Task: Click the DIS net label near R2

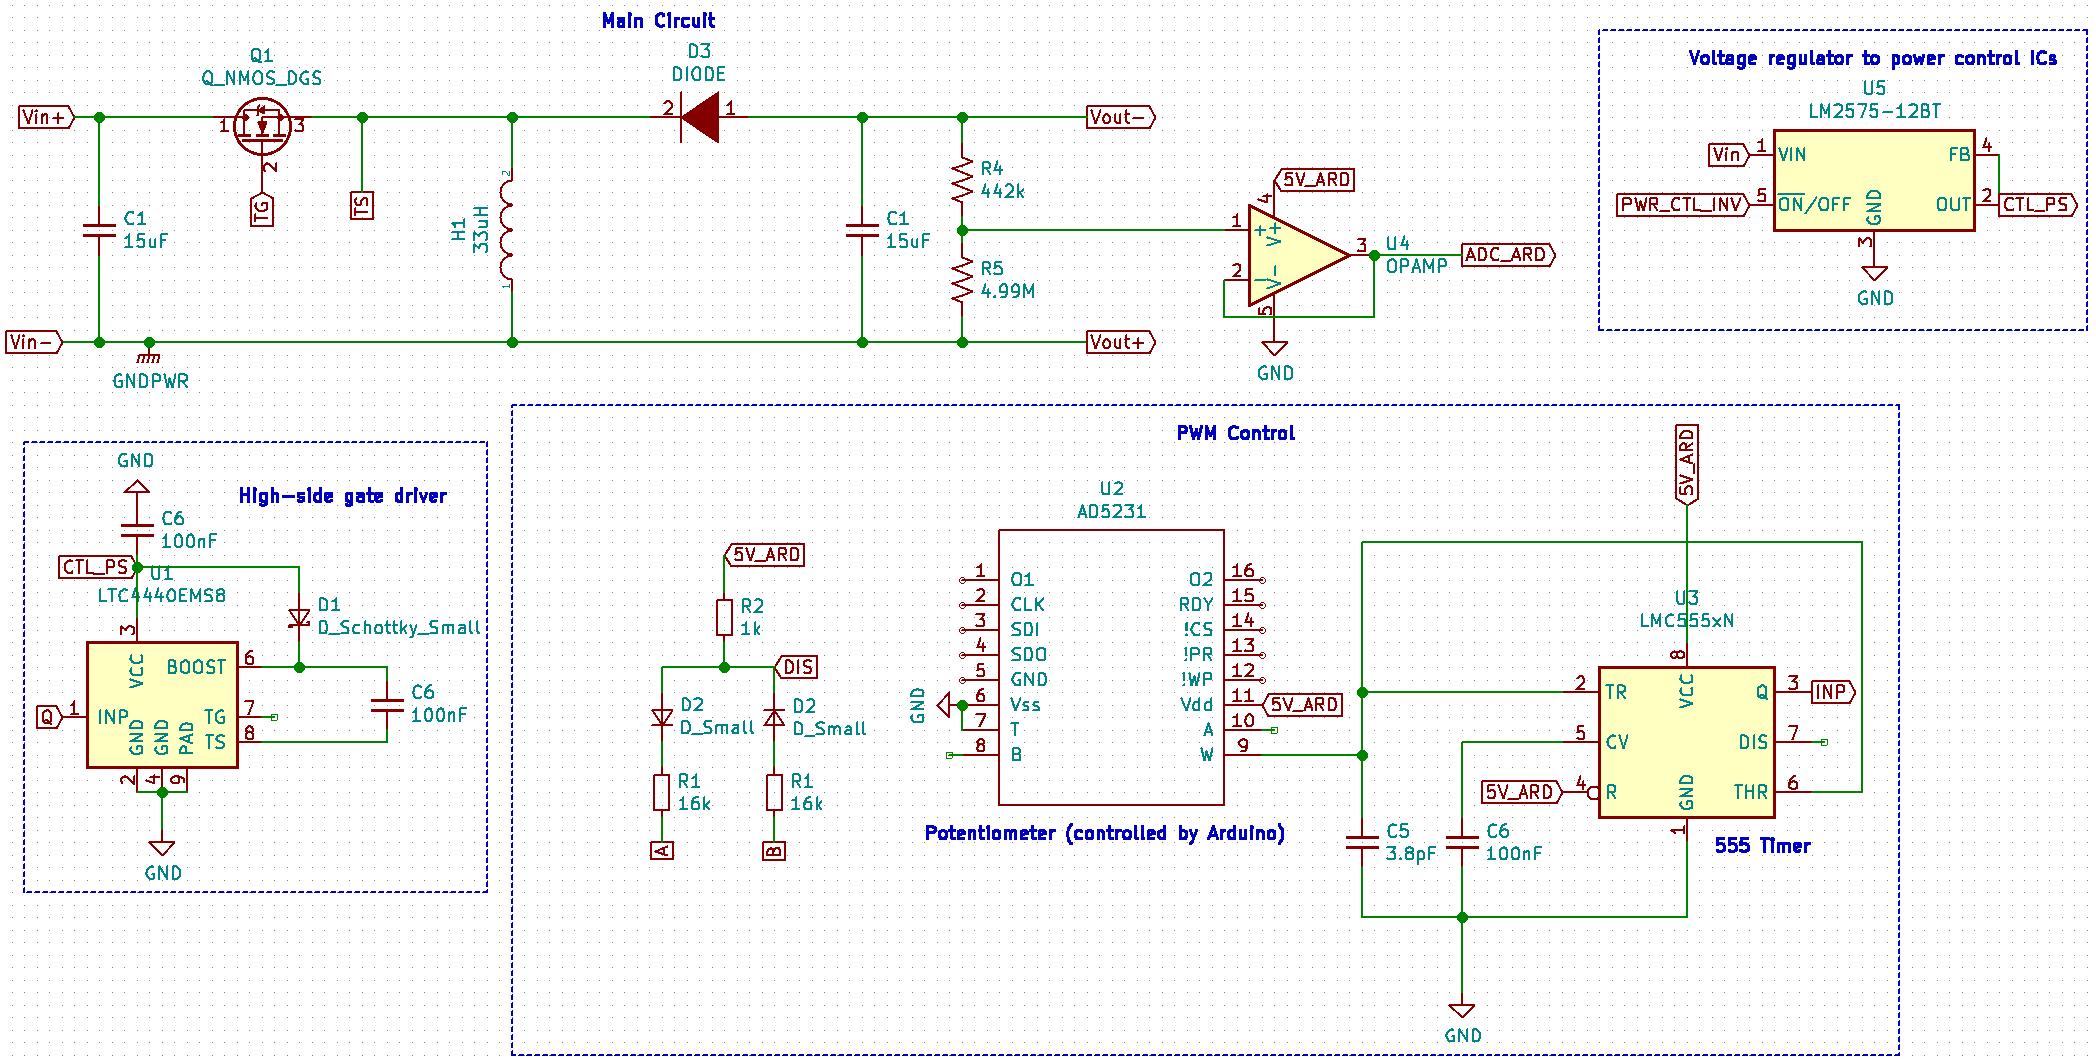Action: pos(797,667)
